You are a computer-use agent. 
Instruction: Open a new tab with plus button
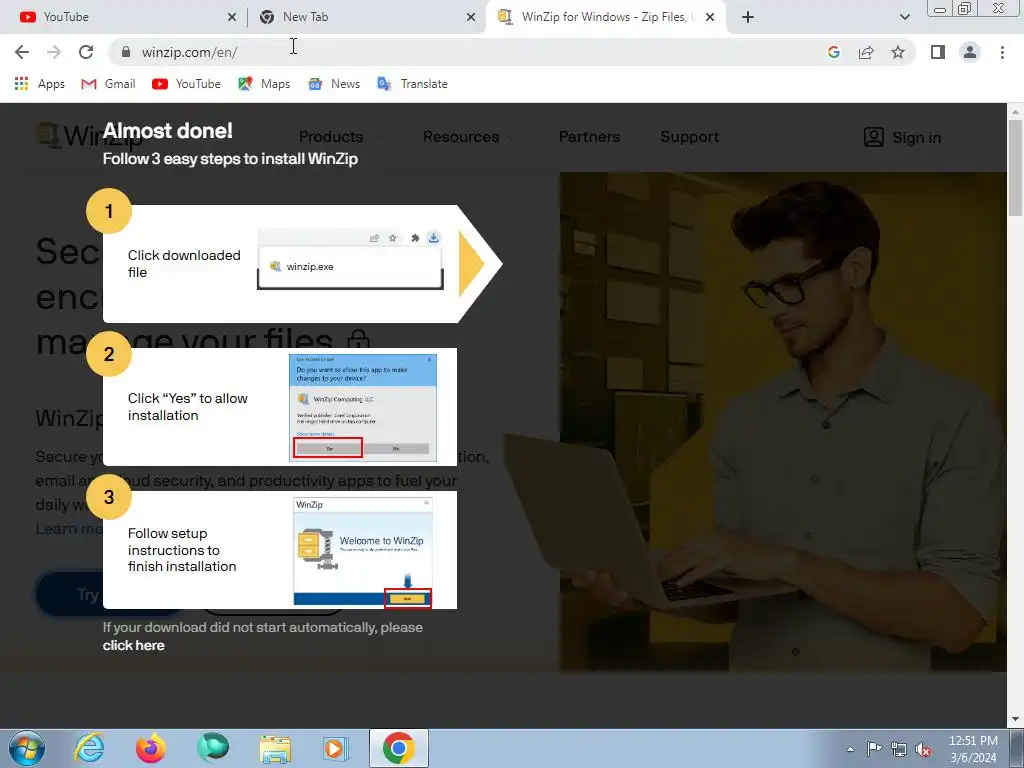tap(748, 18)
